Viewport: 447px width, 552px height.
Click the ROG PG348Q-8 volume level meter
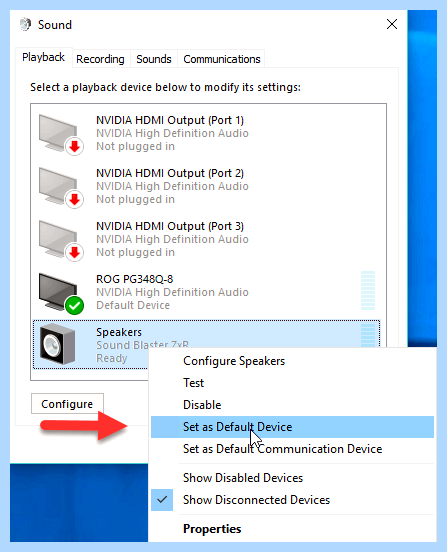tap(368, 290)
